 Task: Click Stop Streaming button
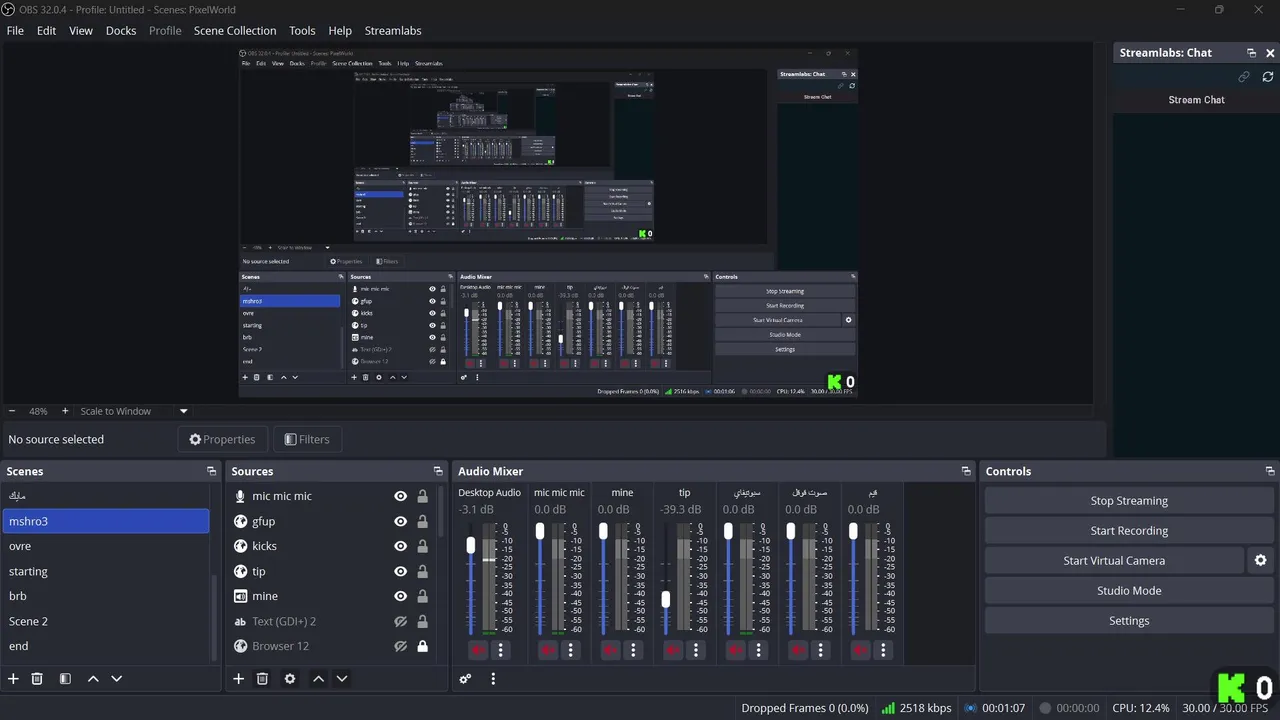tap(1129, 501)
